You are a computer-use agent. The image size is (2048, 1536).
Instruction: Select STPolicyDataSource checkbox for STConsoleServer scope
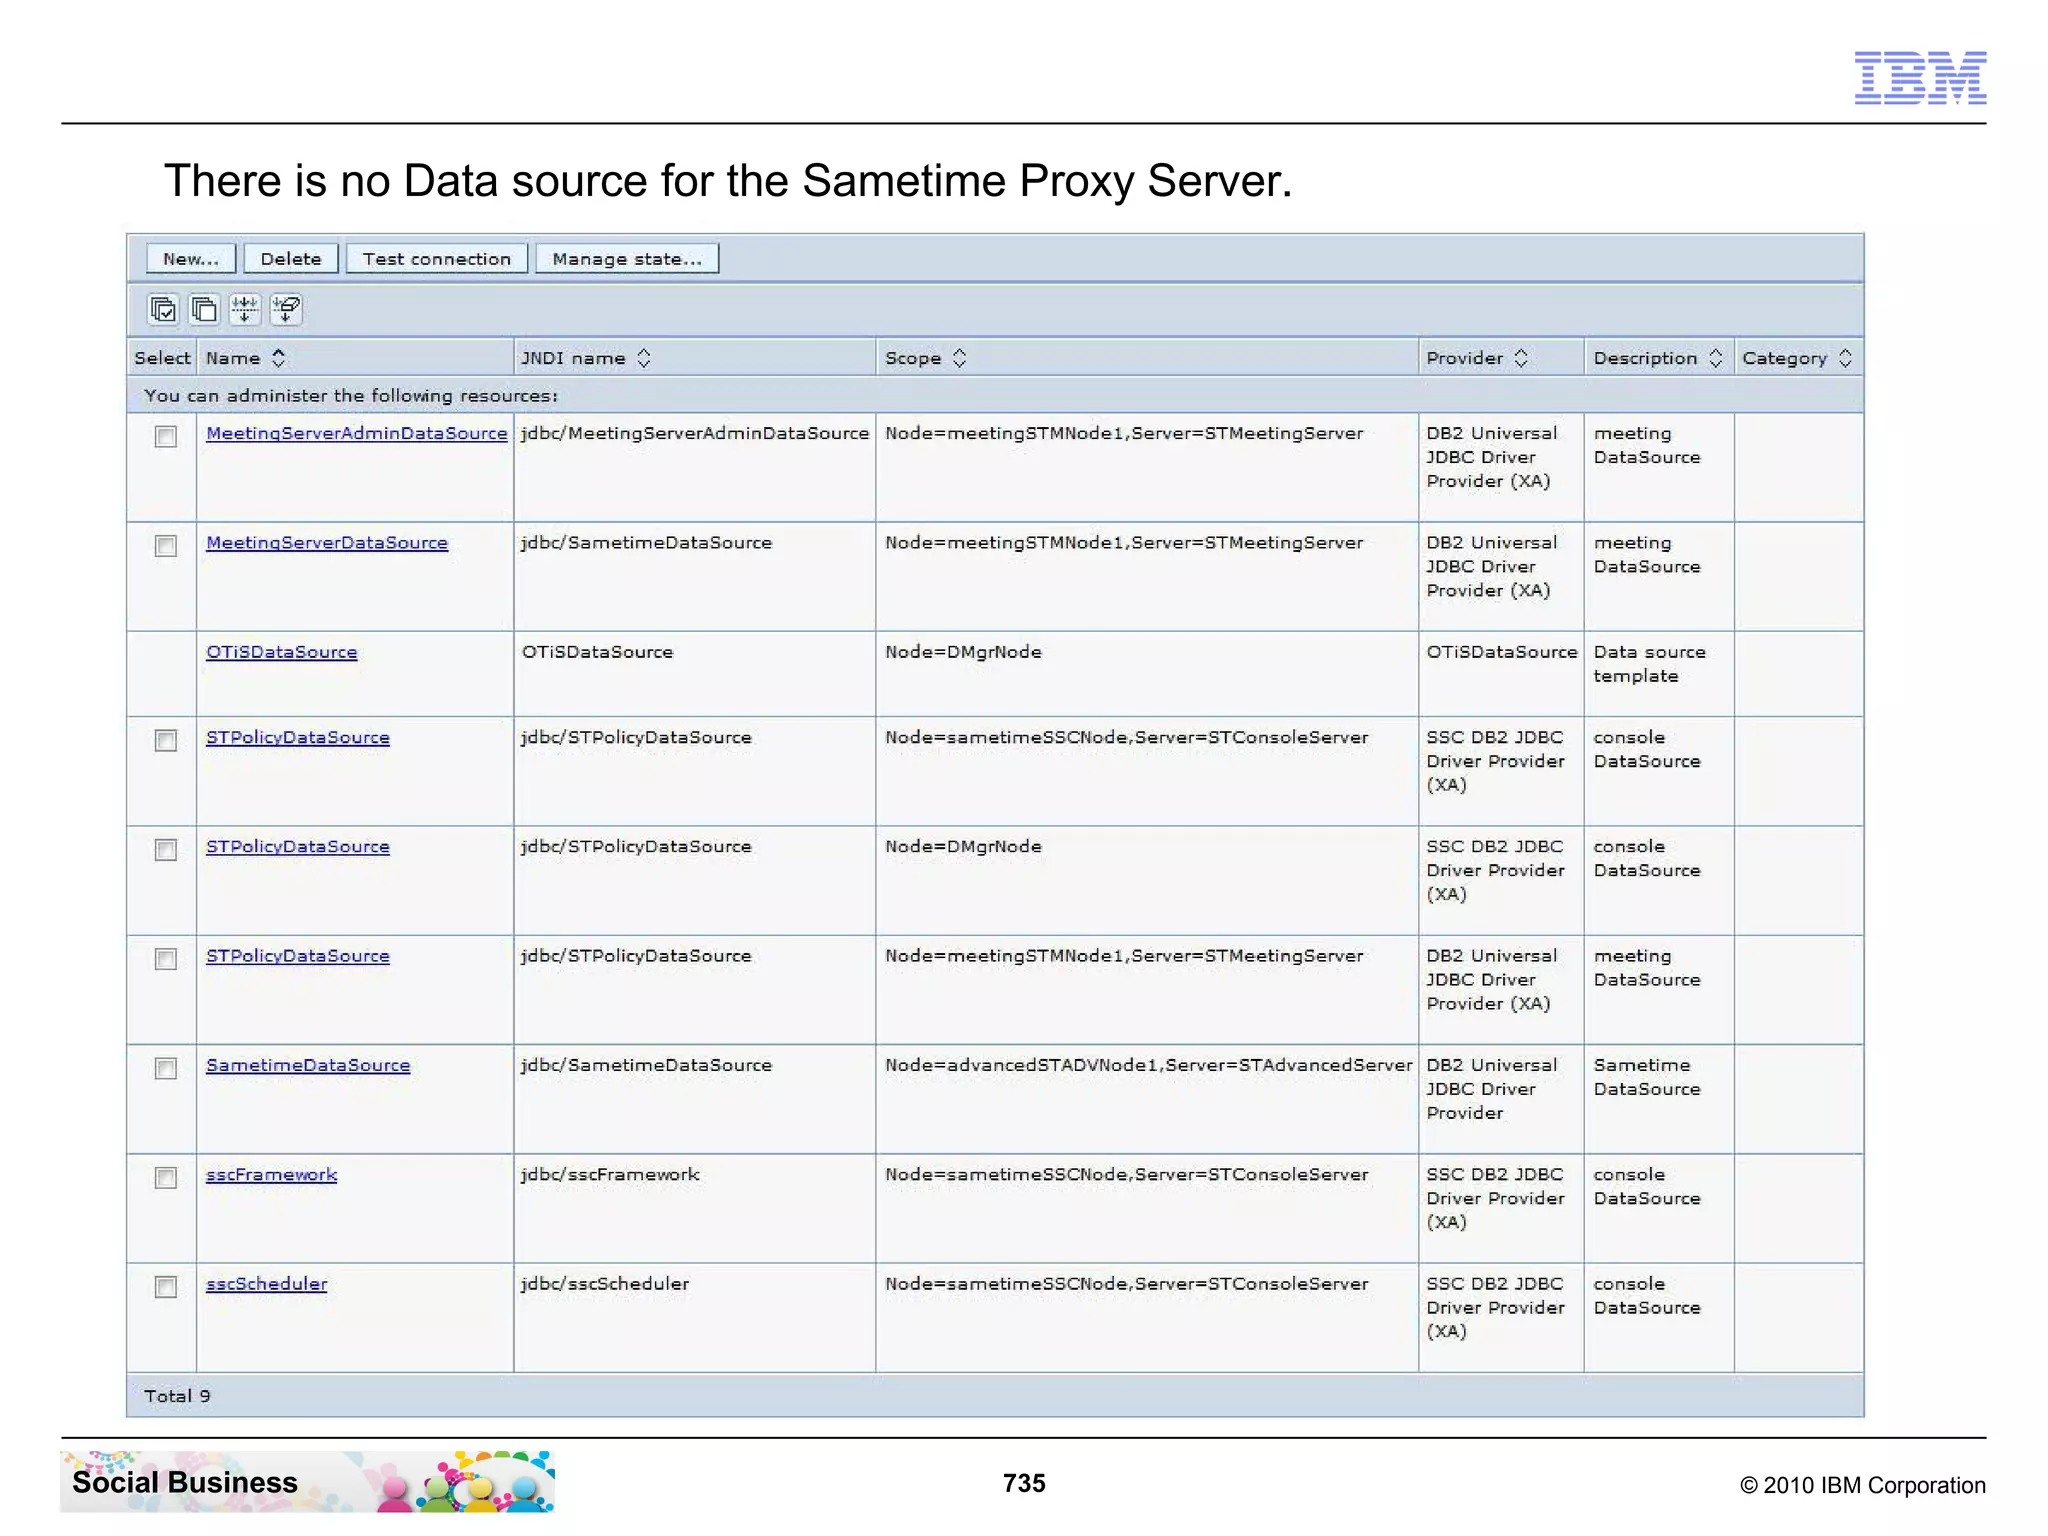pyautogui.click(x=166, y=741)
